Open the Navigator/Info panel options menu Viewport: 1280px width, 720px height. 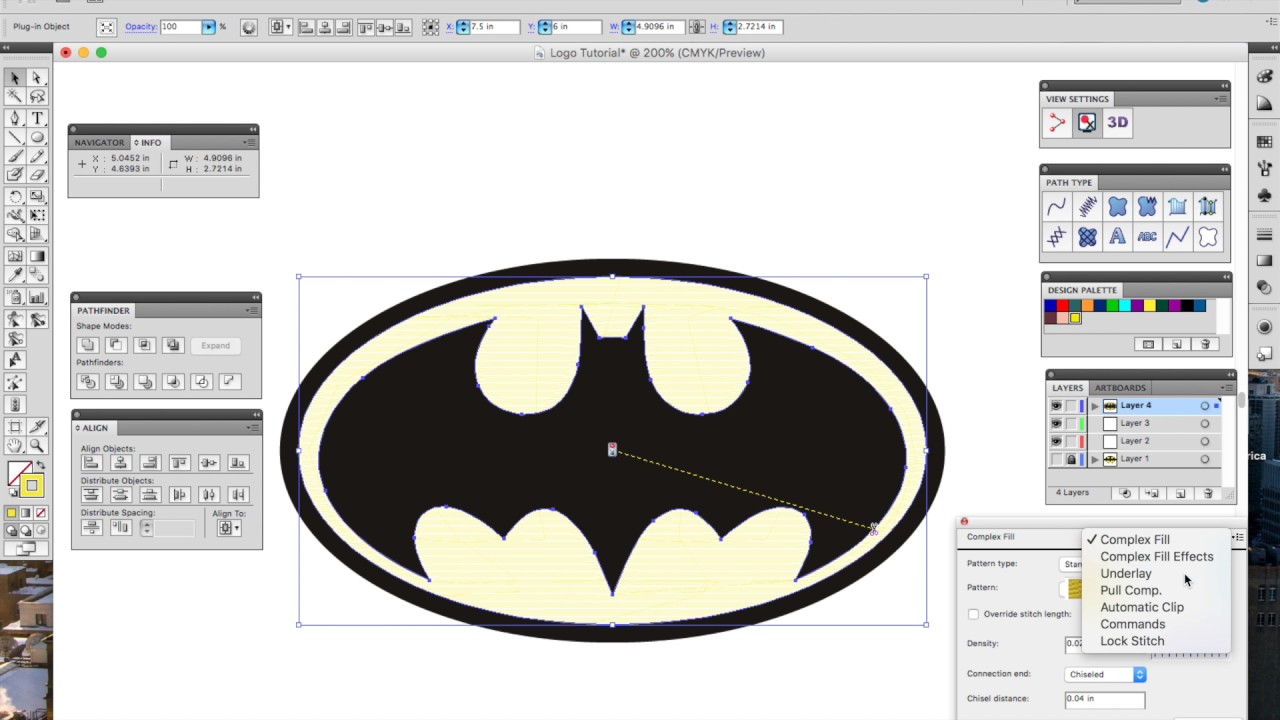point(249,143)
